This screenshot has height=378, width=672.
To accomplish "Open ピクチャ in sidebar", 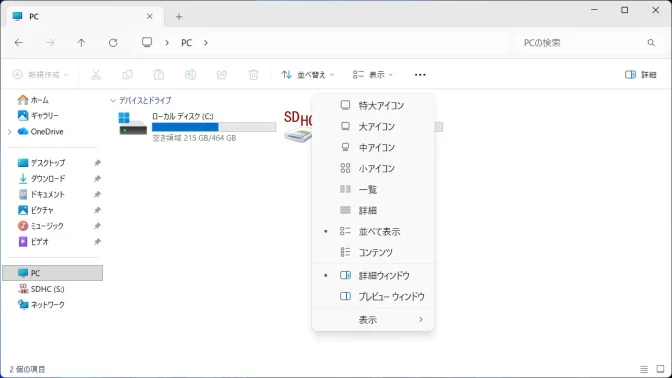I will coord(36,210).
